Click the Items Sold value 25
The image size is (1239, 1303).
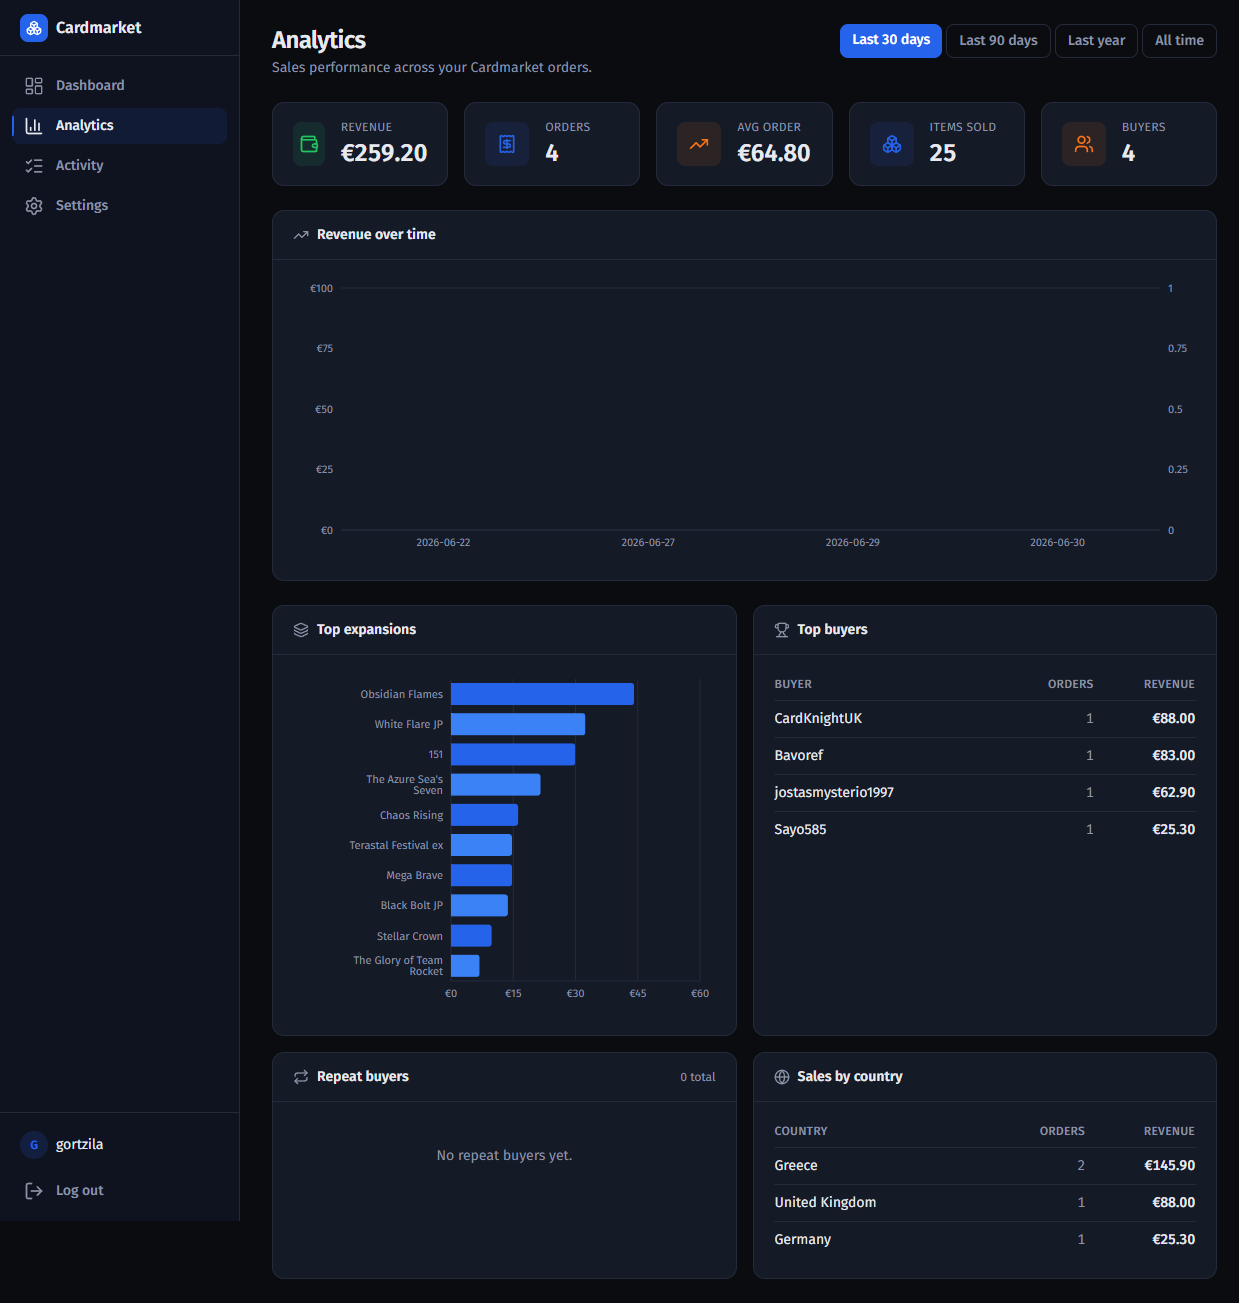(942, 153)
